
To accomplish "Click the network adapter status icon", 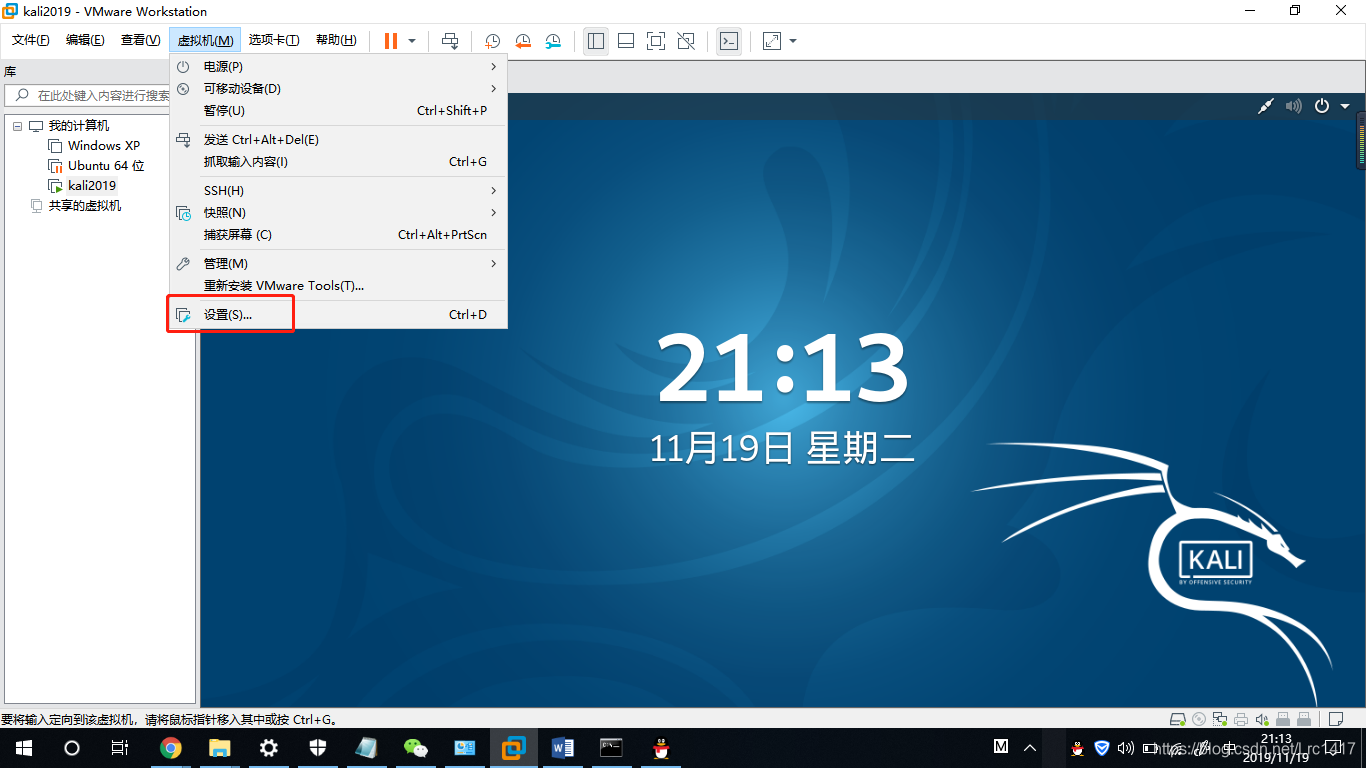I will click(x=1220, y=719).
